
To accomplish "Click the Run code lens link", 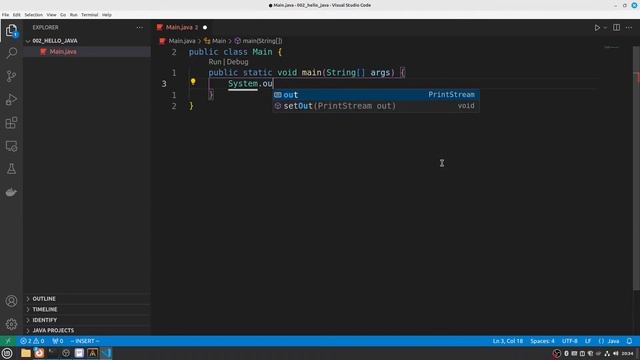I will [215, 62].
